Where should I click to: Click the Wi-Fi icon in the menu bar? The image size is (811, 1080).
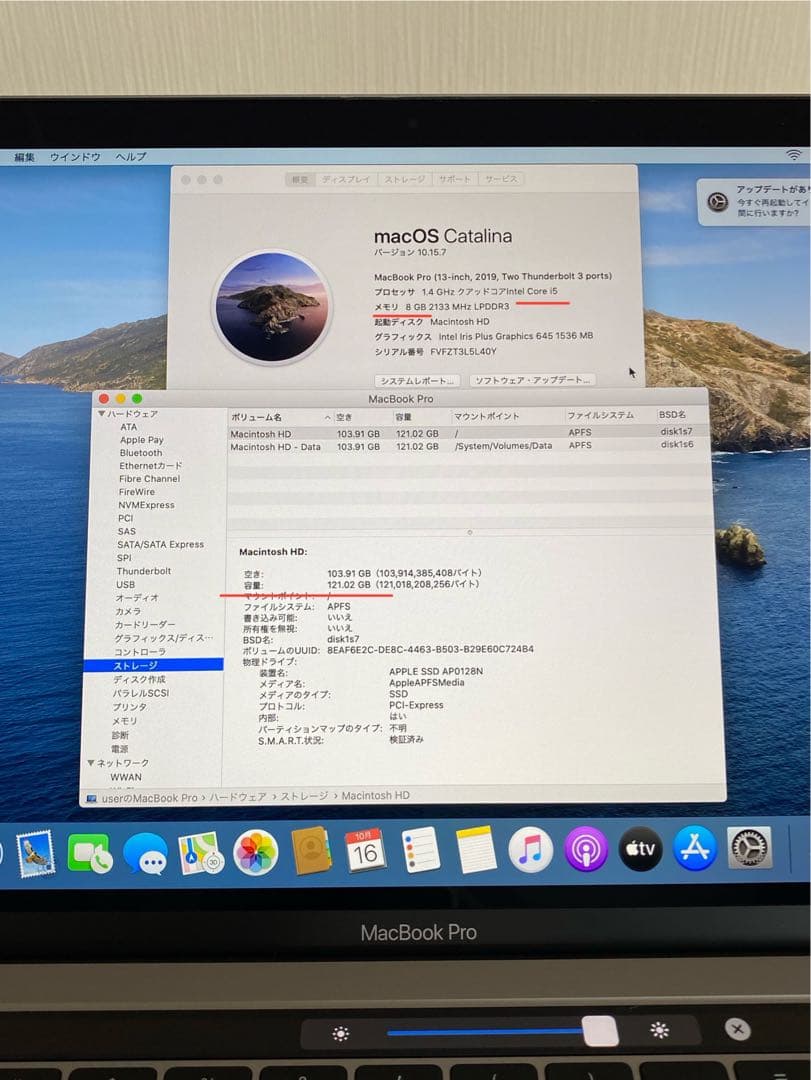coord(795,155)
